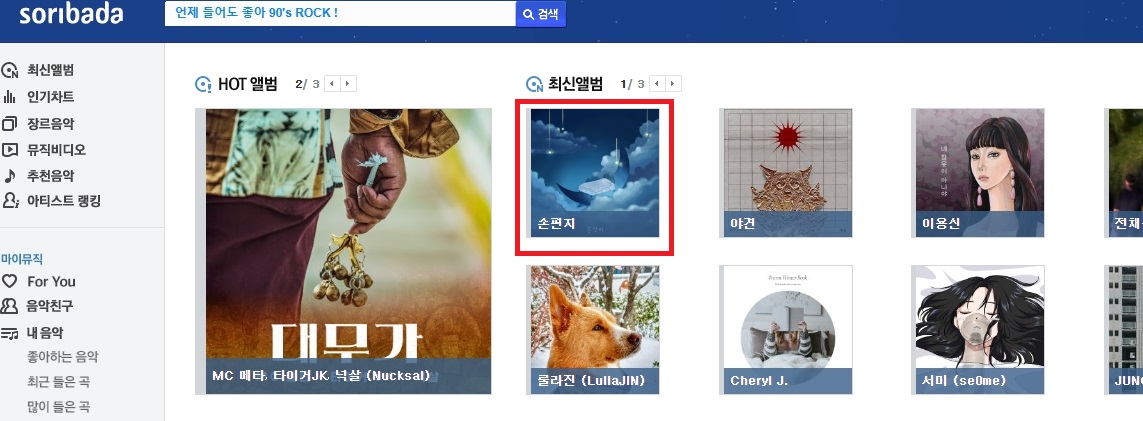Click the 내 음악 playlist icon
Viewport: 1143px width, 421px height.
9,333
